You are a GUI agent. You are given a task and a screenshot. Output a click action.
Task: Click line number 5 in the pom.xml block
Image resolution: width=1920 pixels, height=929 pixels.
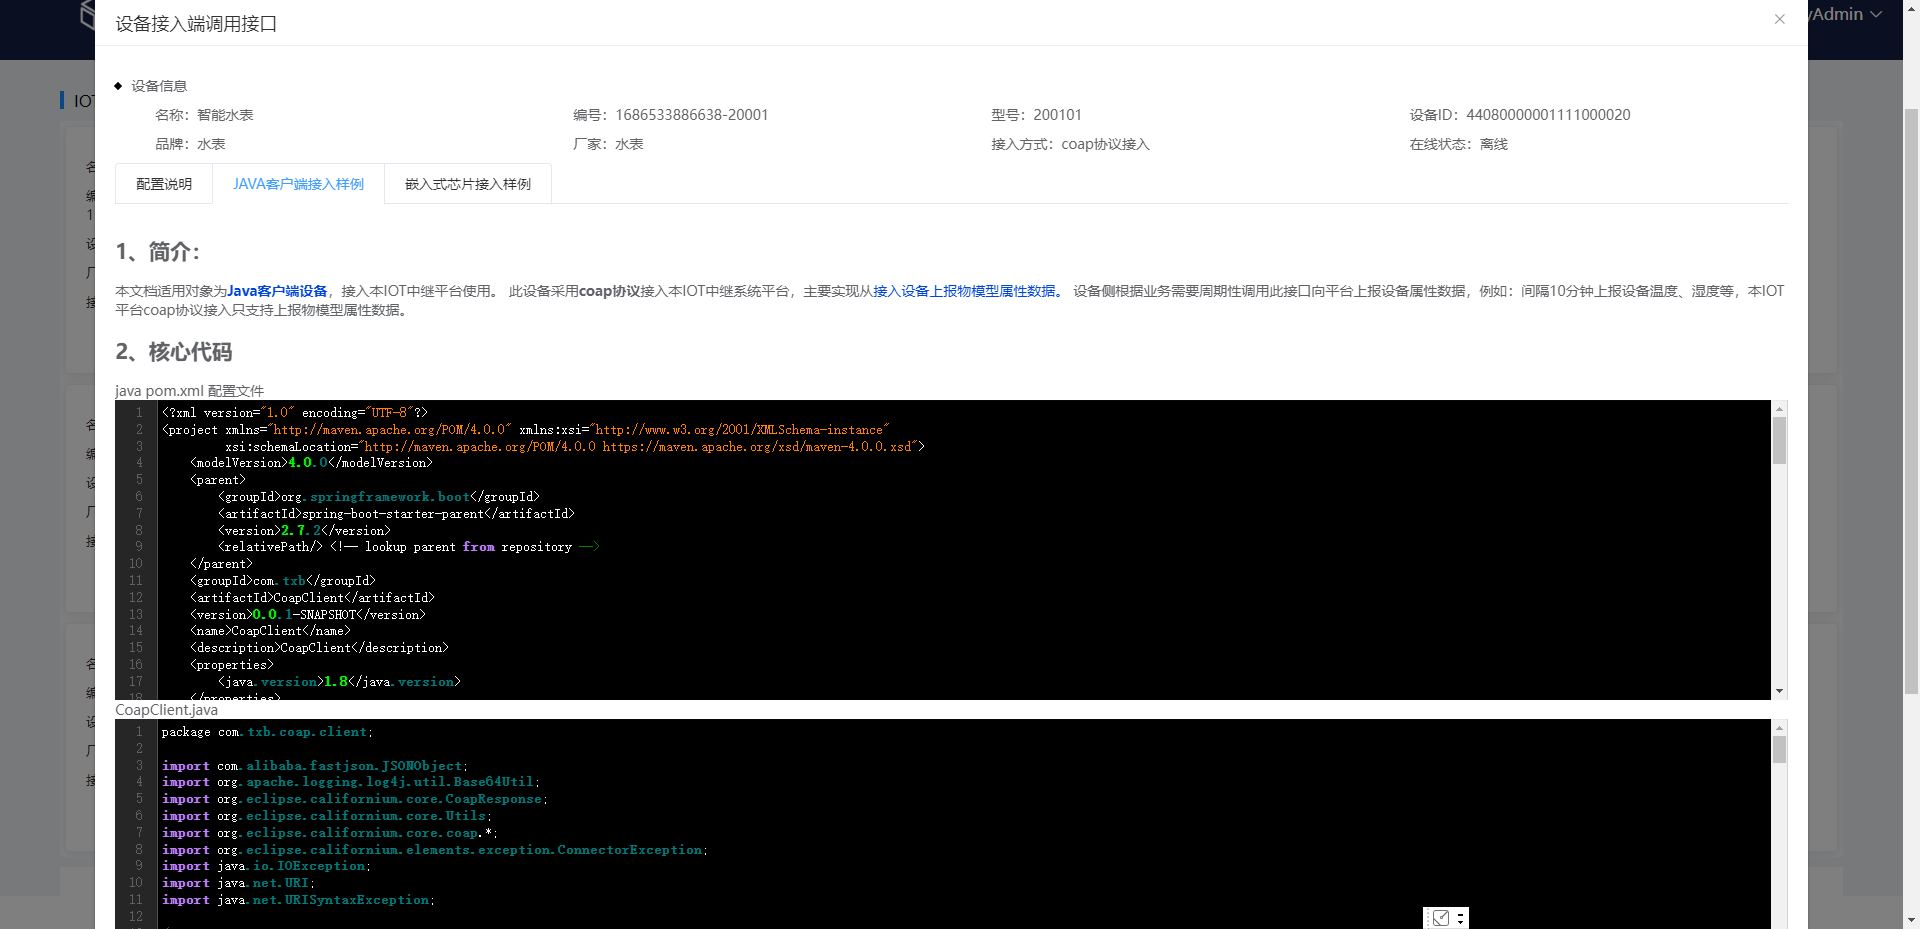click(x=139, y=480)
